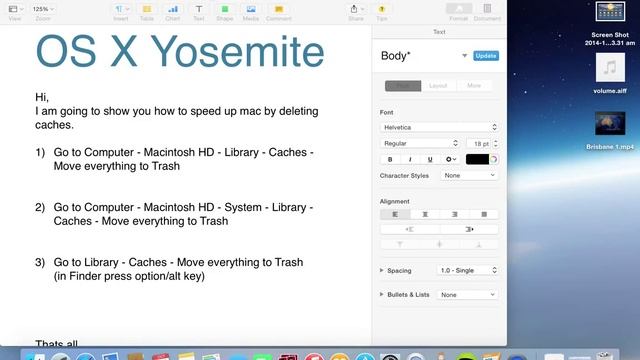Open the black text color swatch

pos(477,159)
